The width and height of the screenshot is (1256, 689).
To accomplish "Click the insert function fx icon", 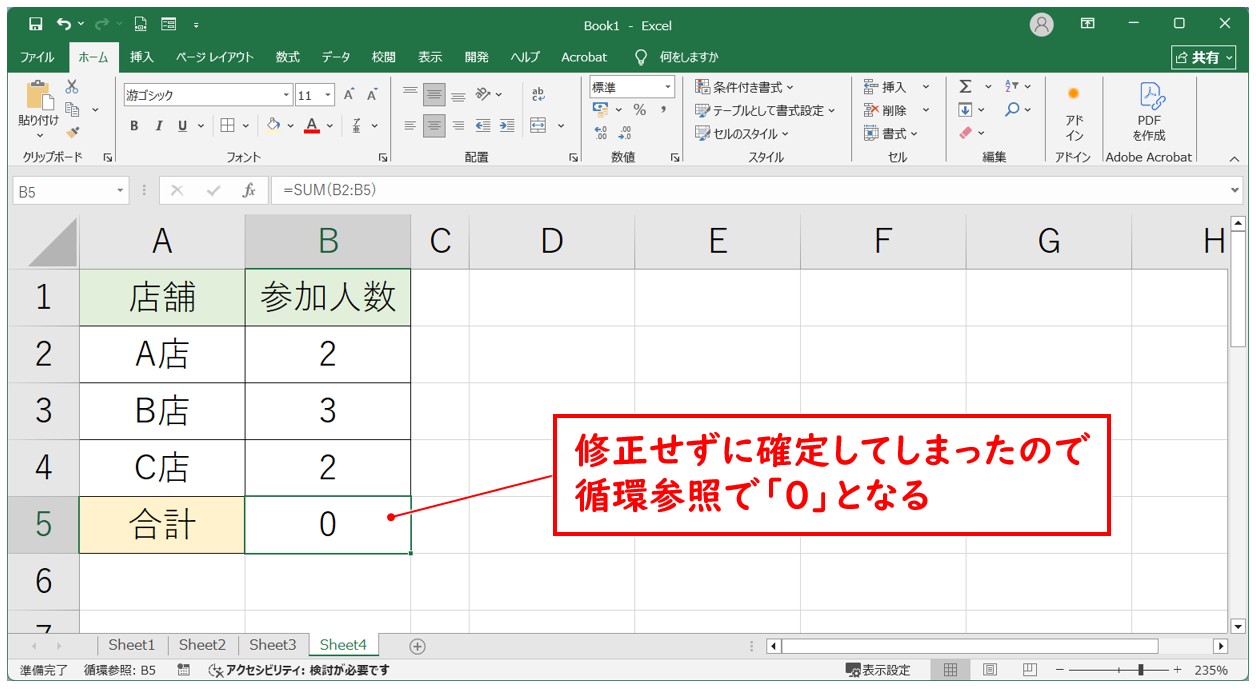I will pyautogui.click(x=250, y=190).
